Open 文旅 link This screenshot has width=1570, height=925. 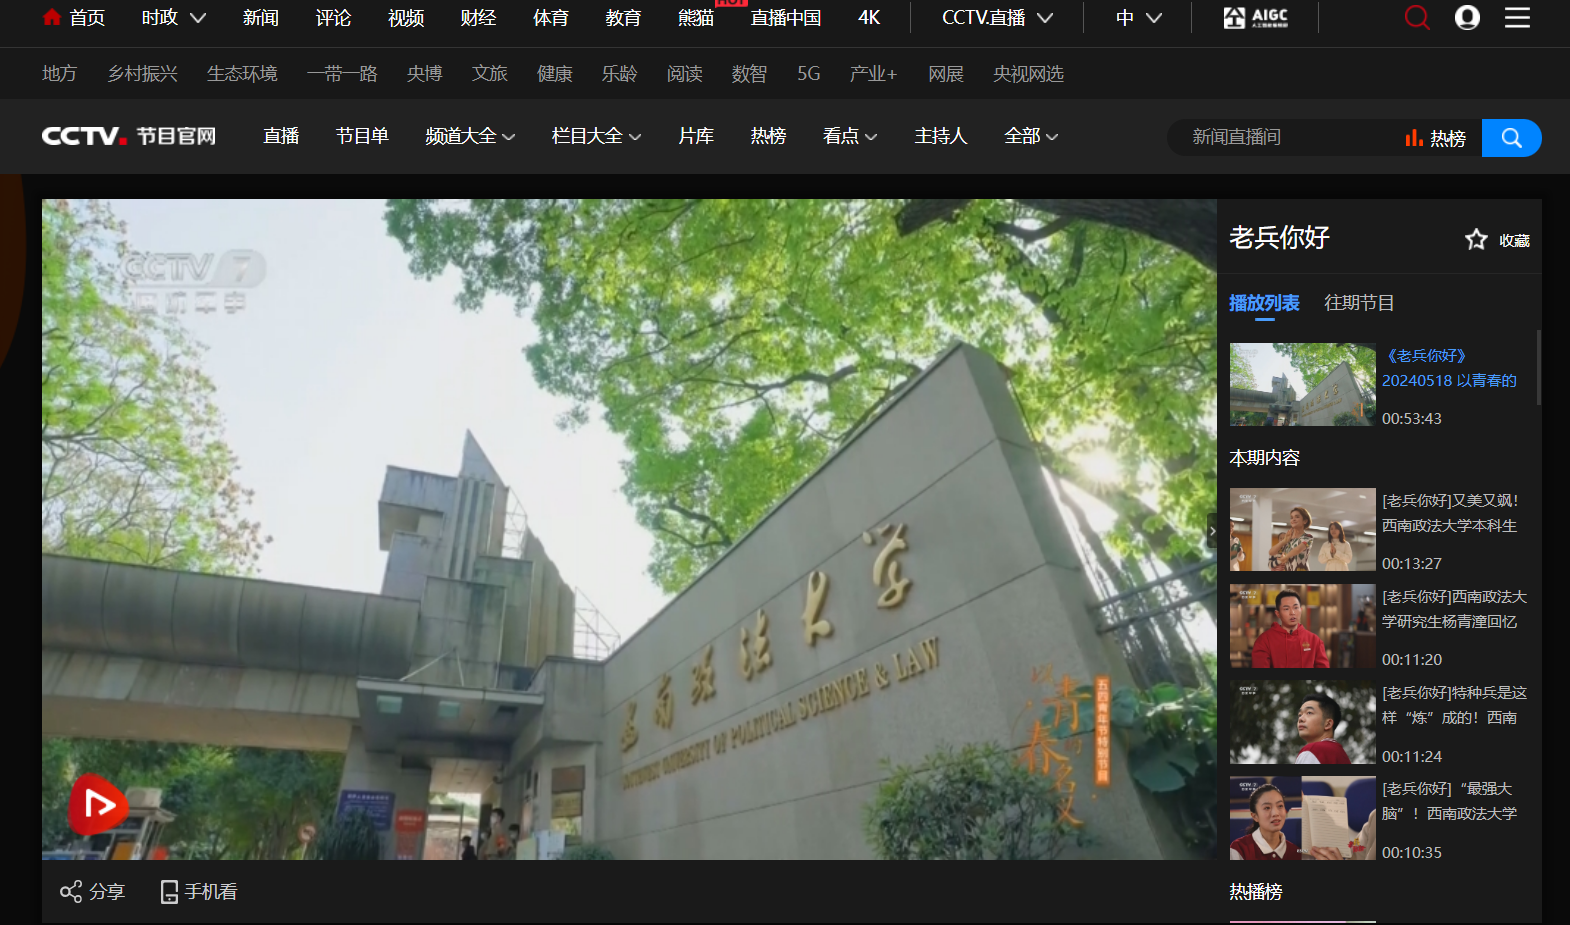coord(490,74)
